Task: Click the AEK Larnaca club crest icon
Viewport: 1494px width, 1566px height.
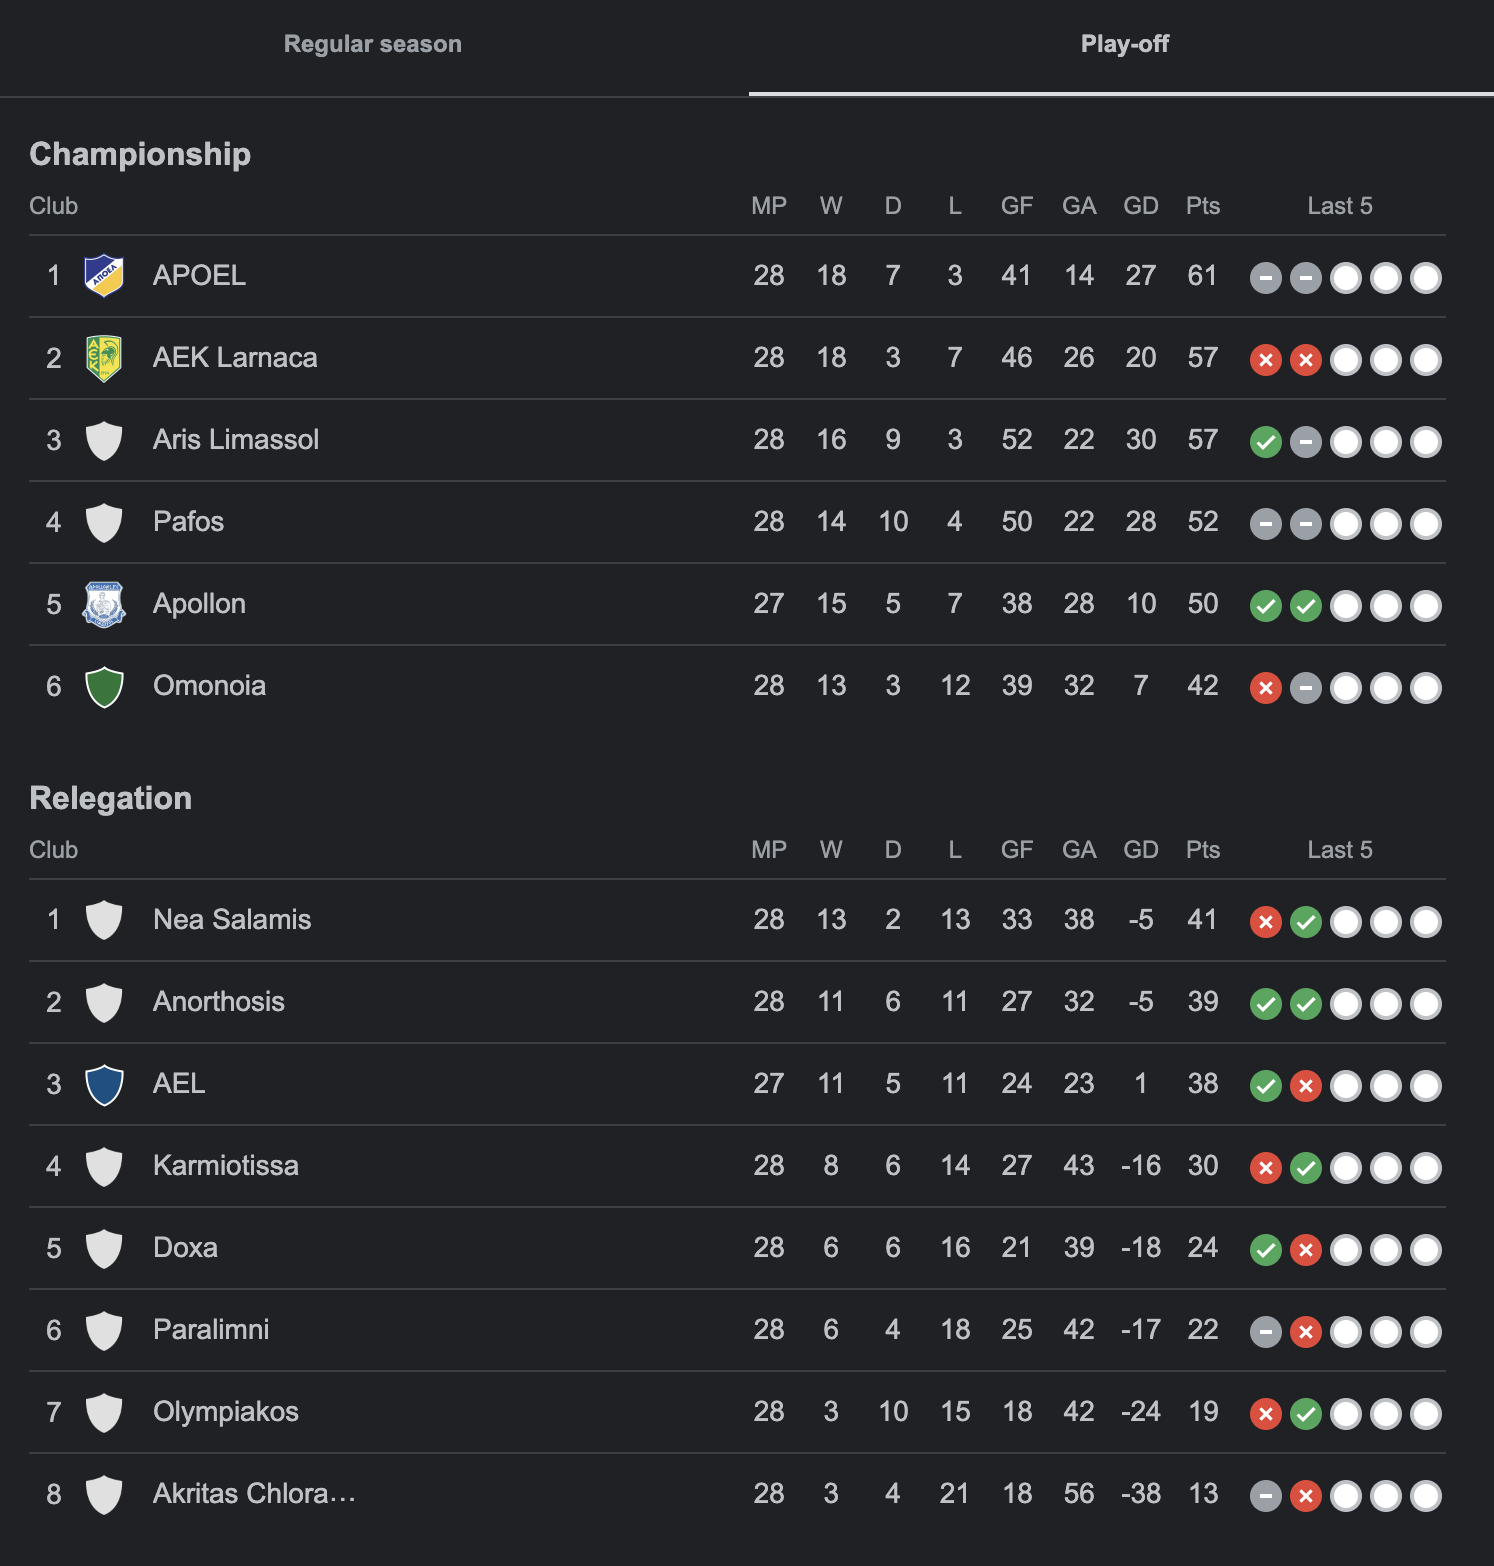Action: click(x=104, y=358)
